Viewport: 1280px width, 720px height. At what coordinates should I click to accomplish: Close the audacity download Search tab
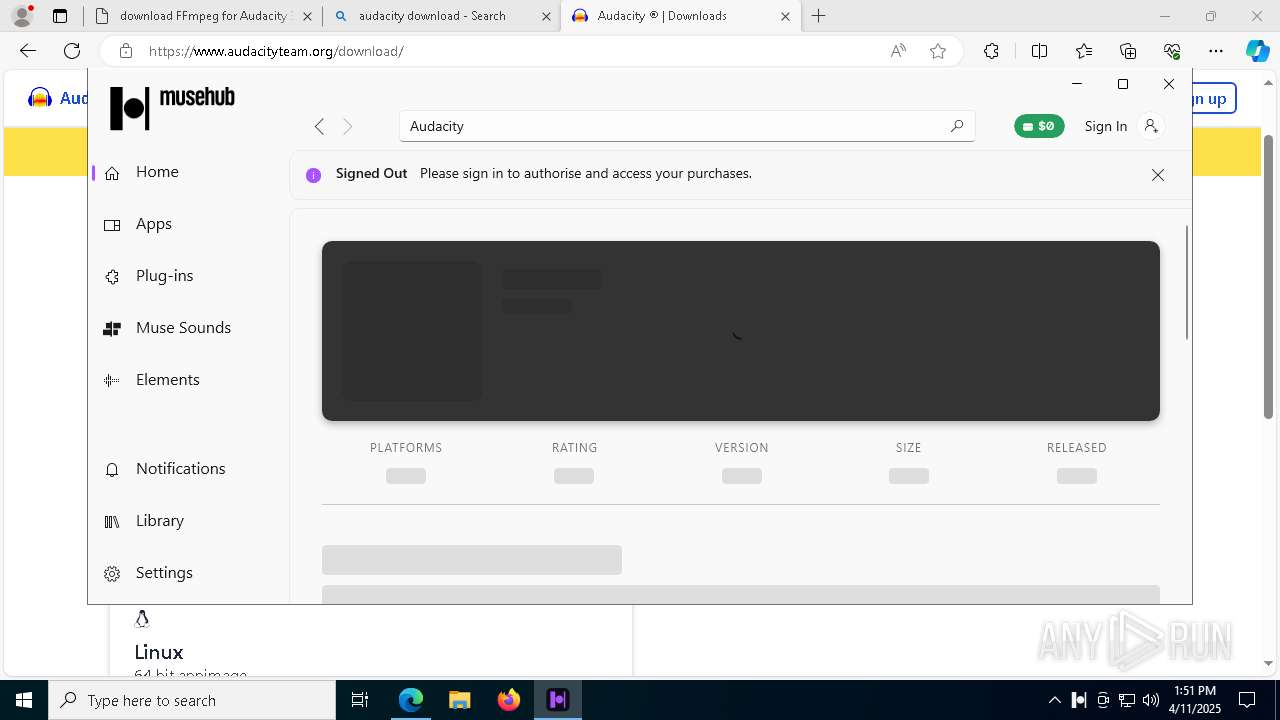(x=545, y=16)
